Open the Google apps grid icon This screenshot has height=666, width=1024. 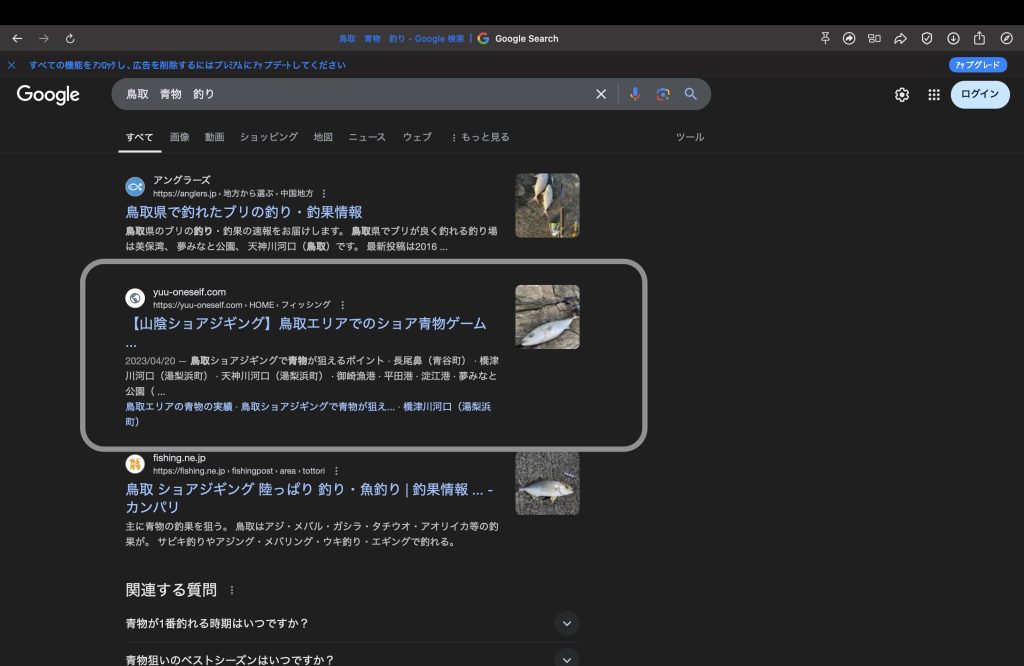pos(934,95)
